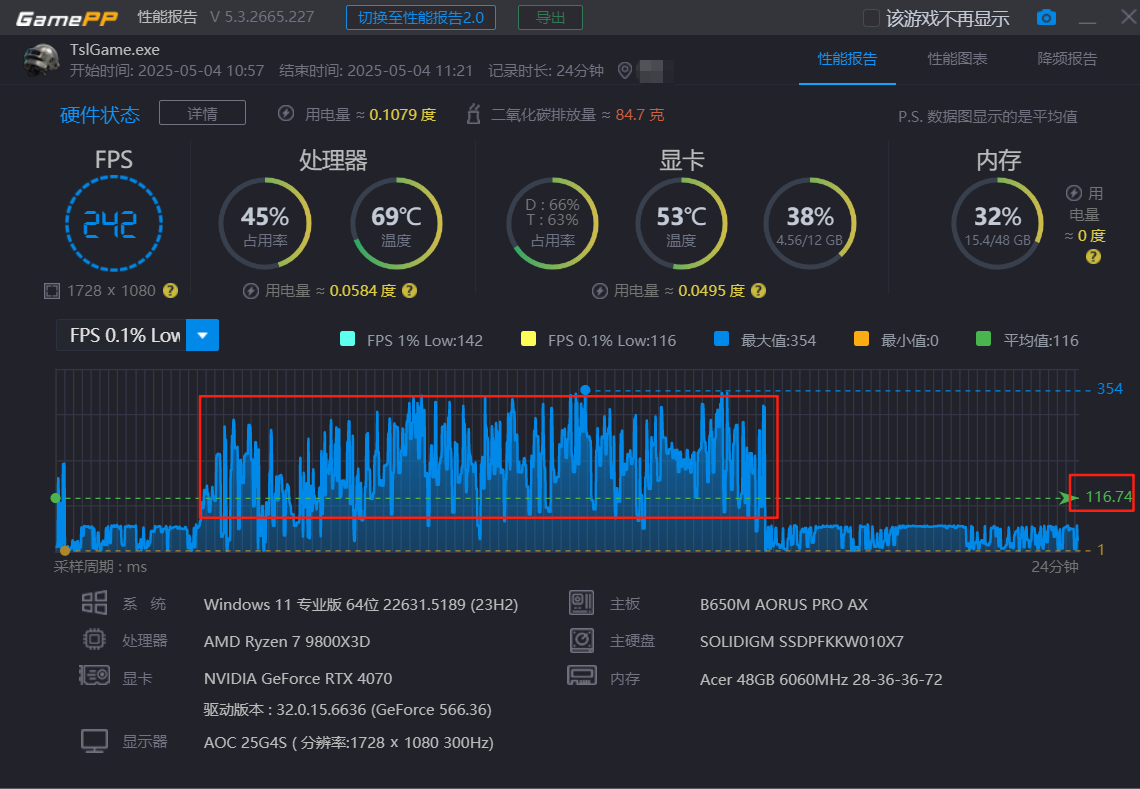Open help icon beside 1728 x 1080
The image size is (1140, 789).
(x=170, y=291)
